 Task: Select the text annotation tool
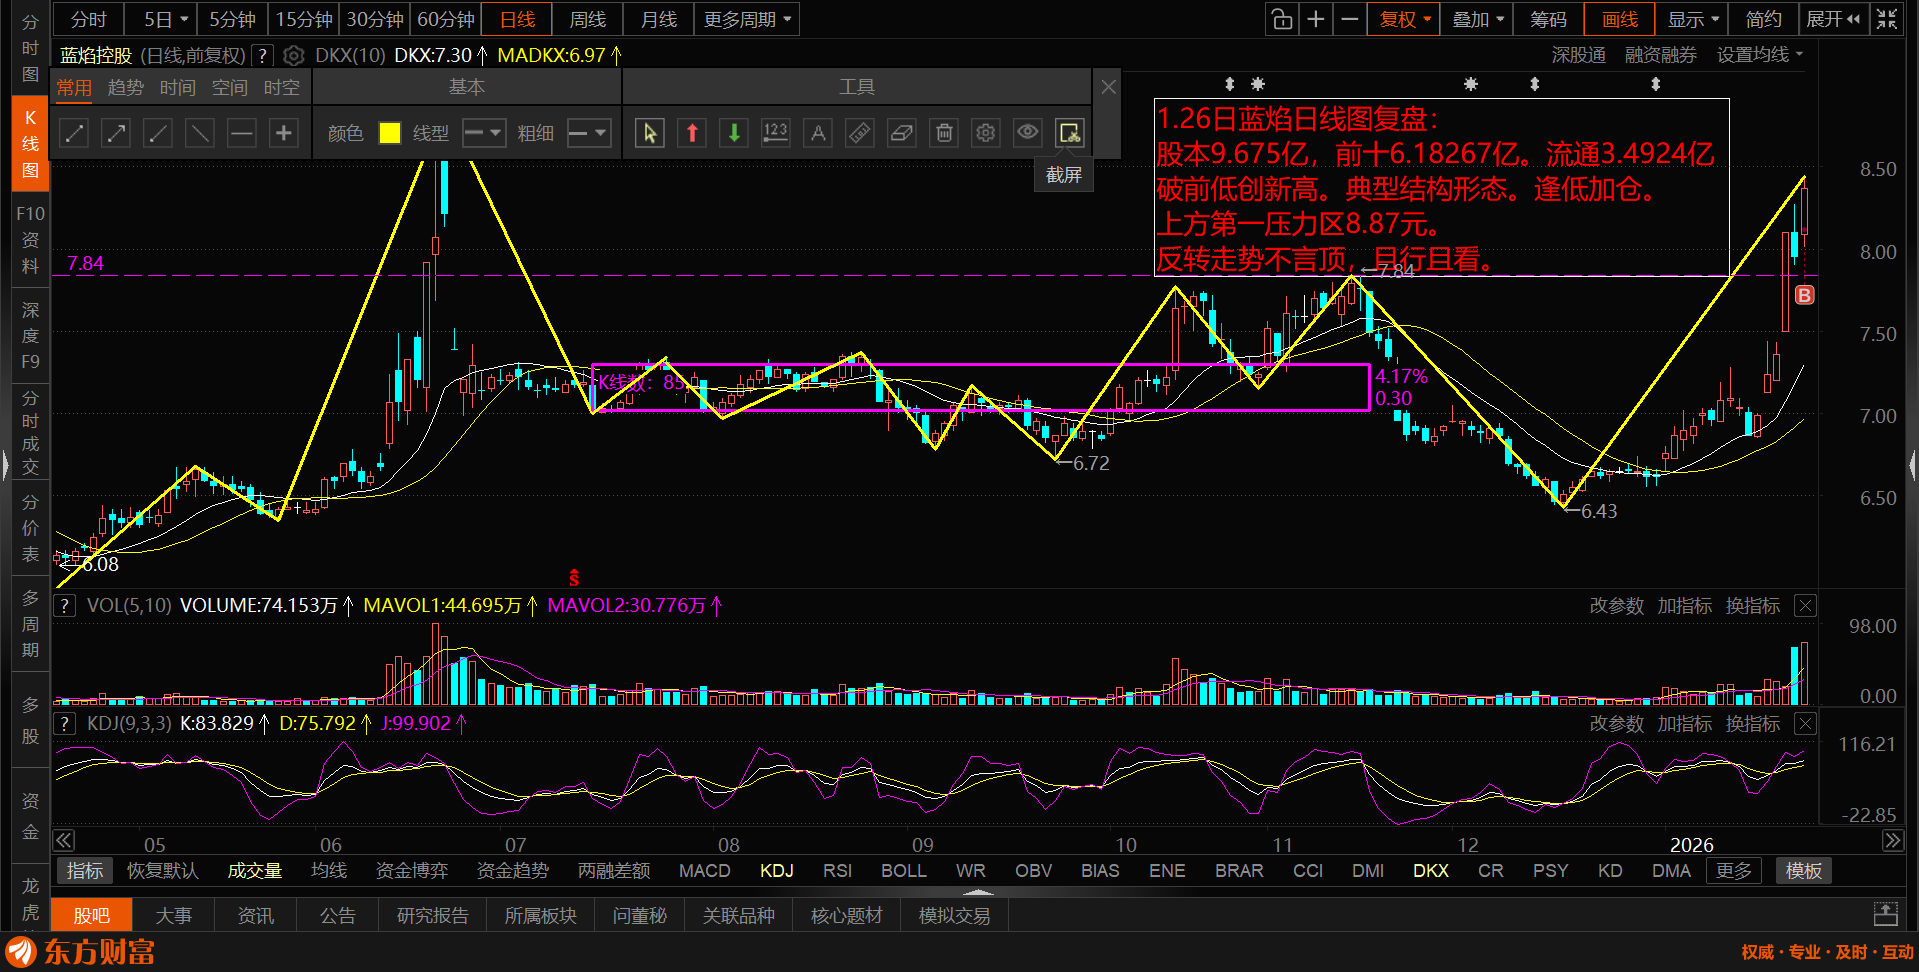pyautogui.click(x=818, y=133)
